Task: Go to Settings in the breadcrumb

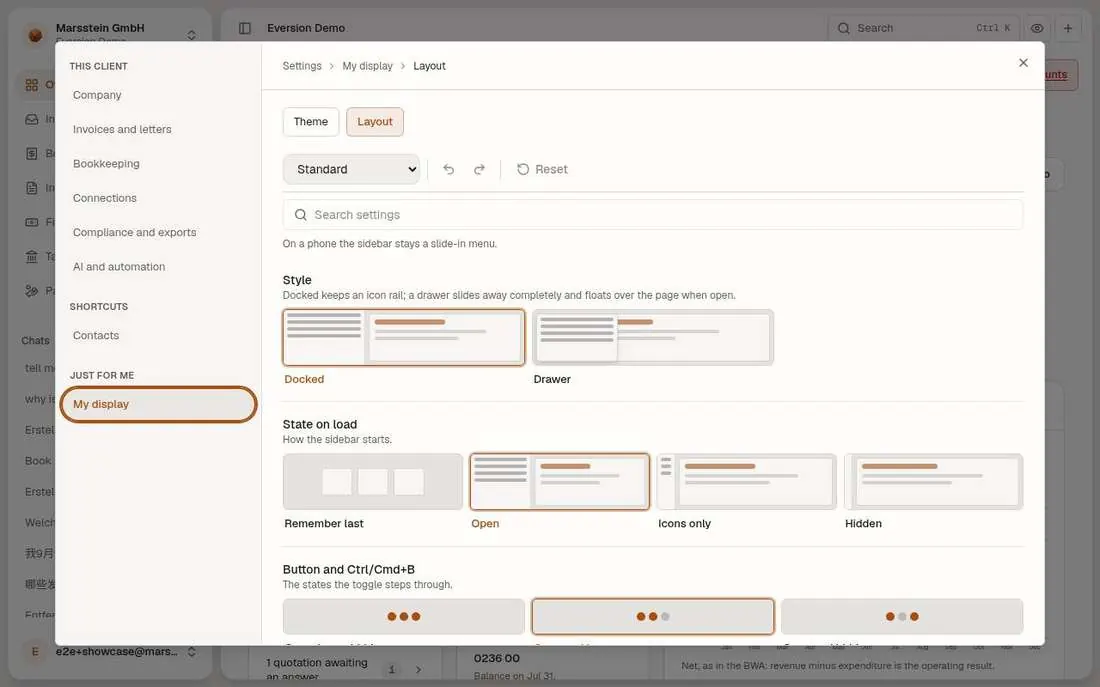Action: pyautogui.click(x=302, y=66)
